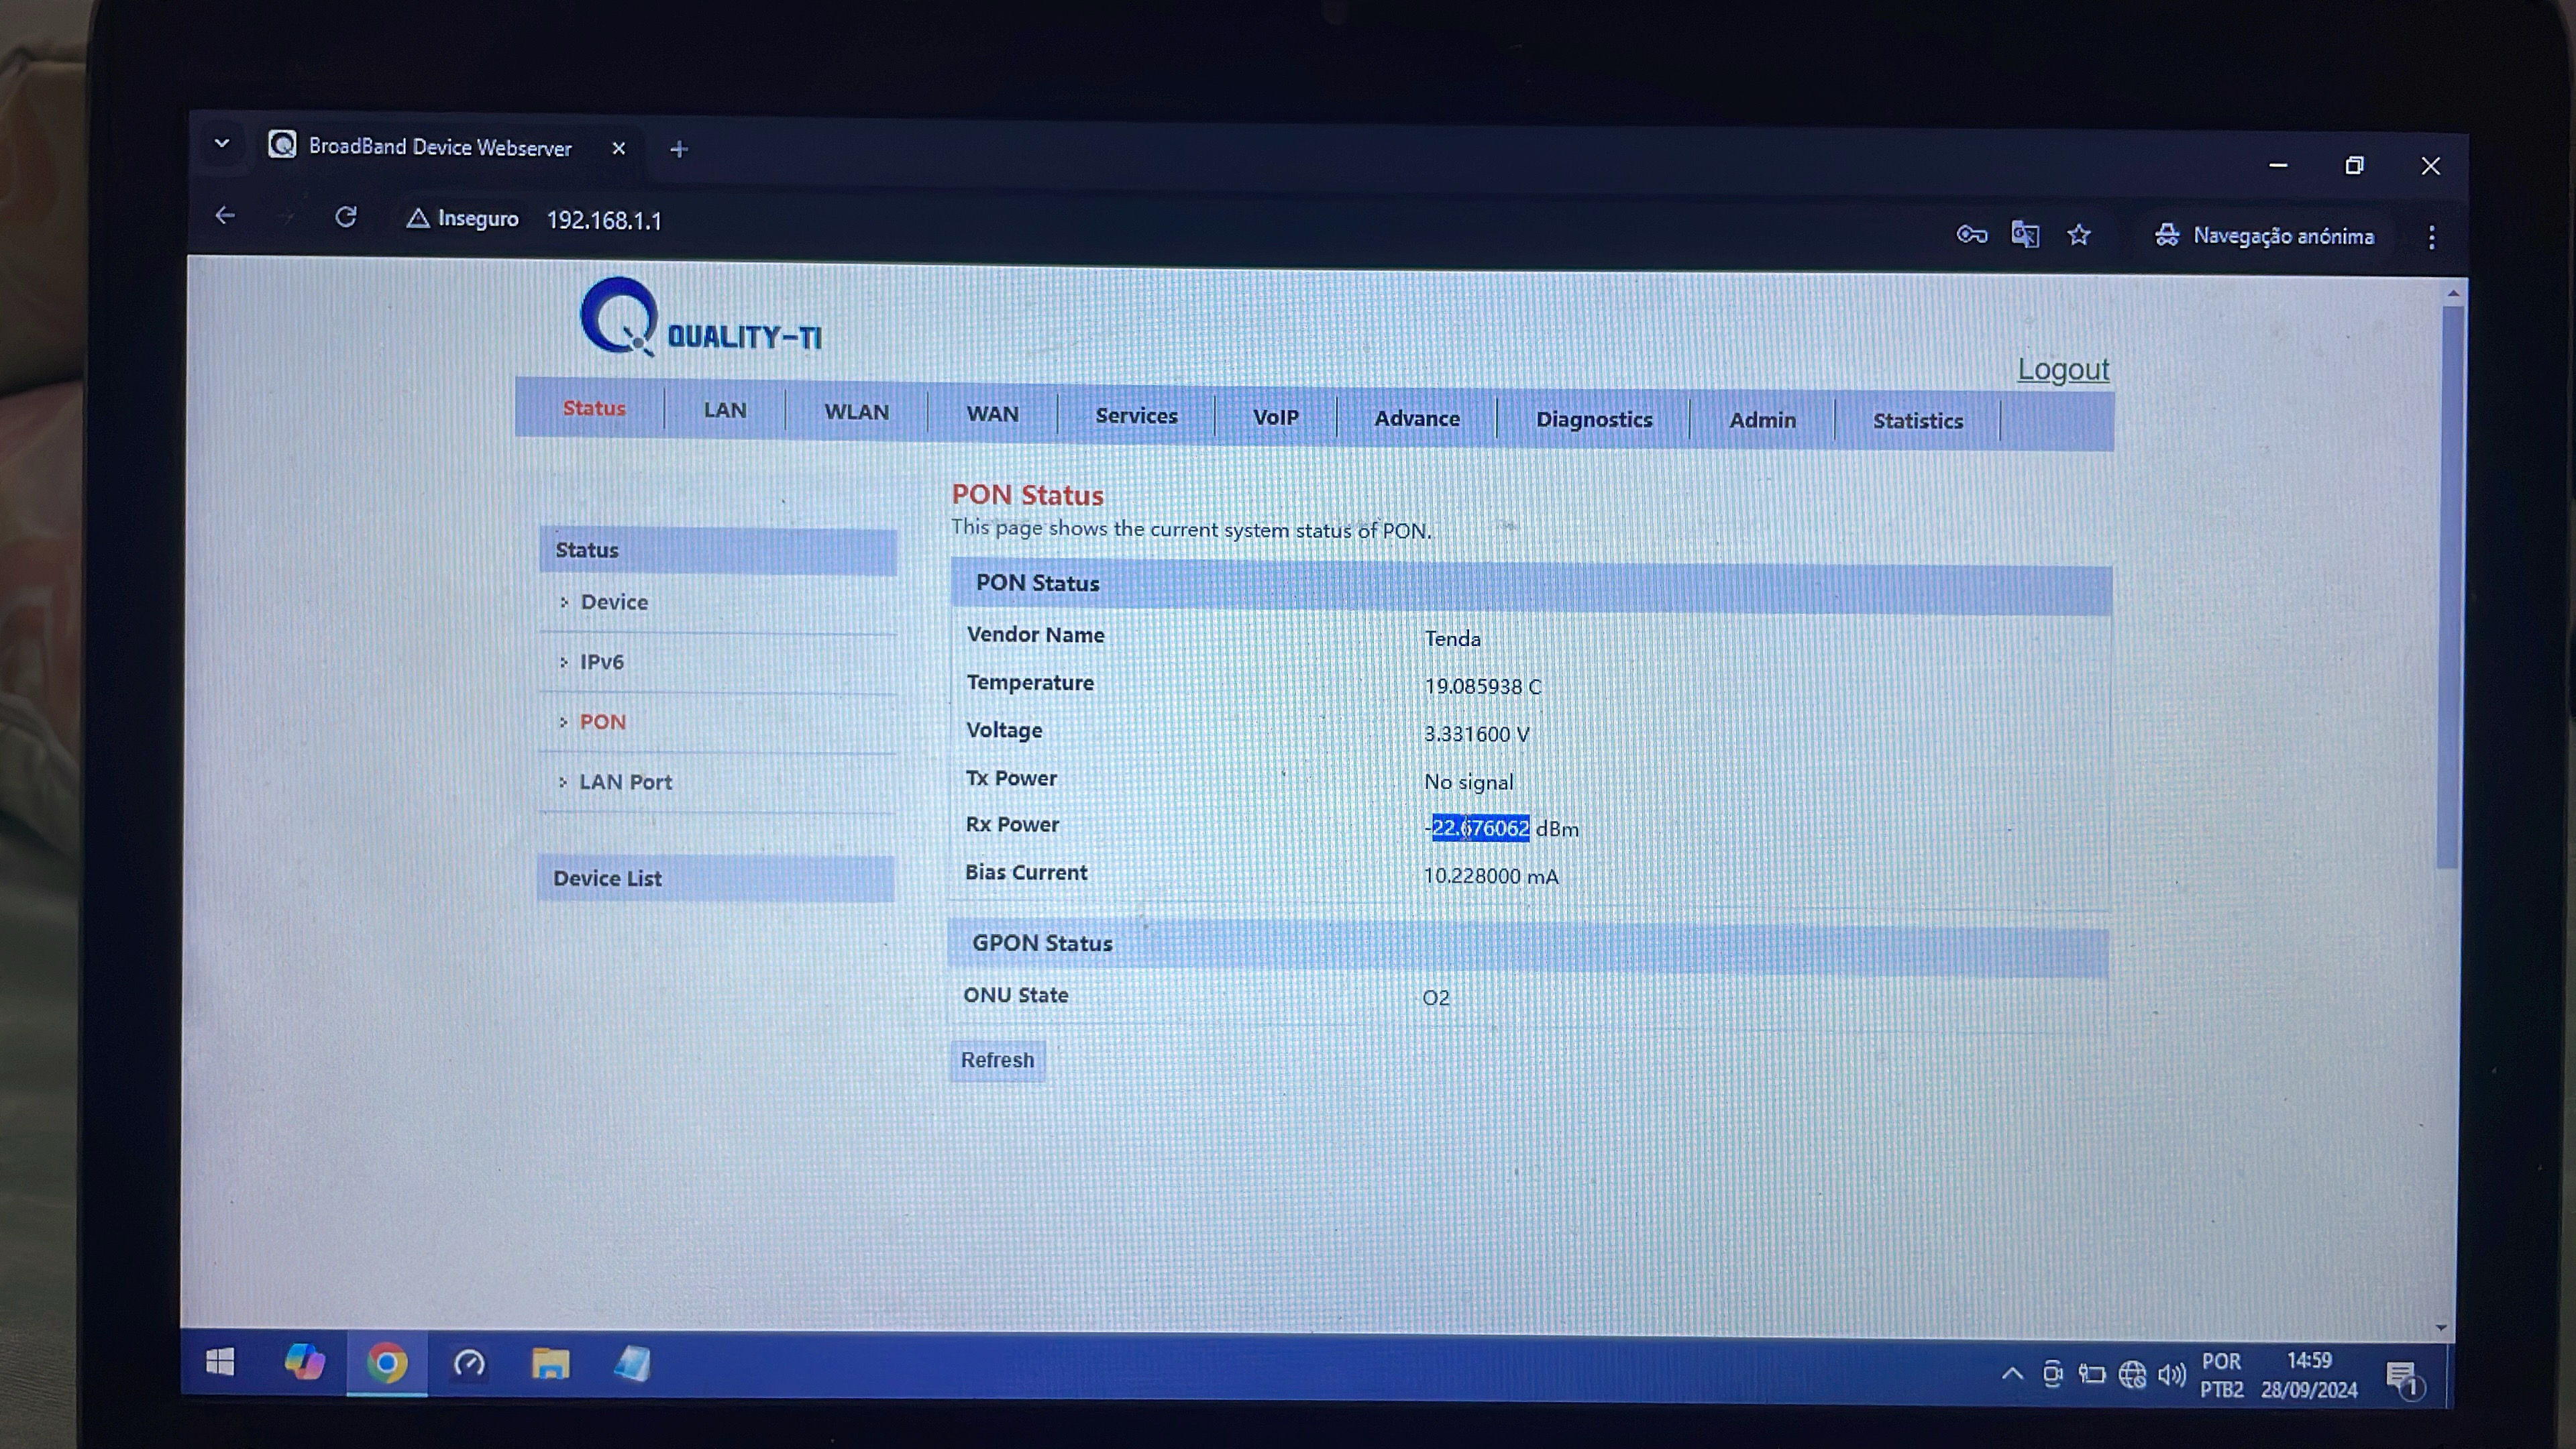
Task: Click the browser reload page icon
Action: click(346, 217)
